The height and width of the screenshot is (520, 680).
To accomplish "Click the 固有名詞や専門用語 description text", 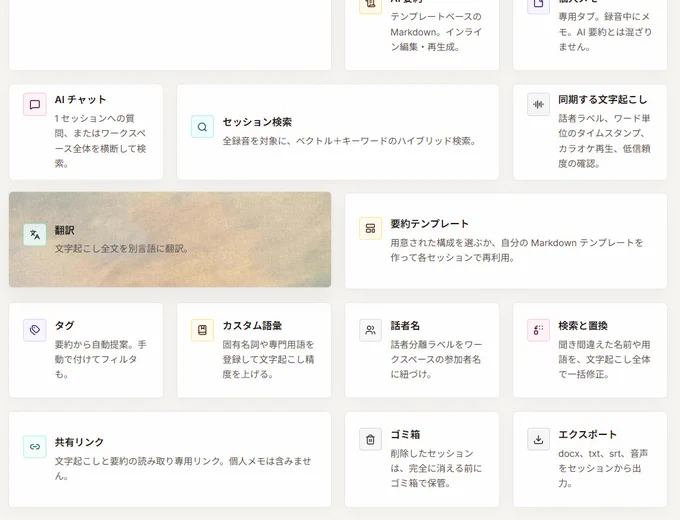I will [x=268, y=360].
